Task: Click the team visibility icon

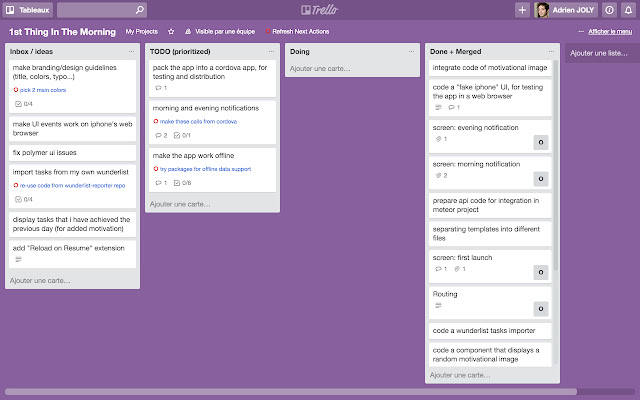Action: click(x=188, y=31)
